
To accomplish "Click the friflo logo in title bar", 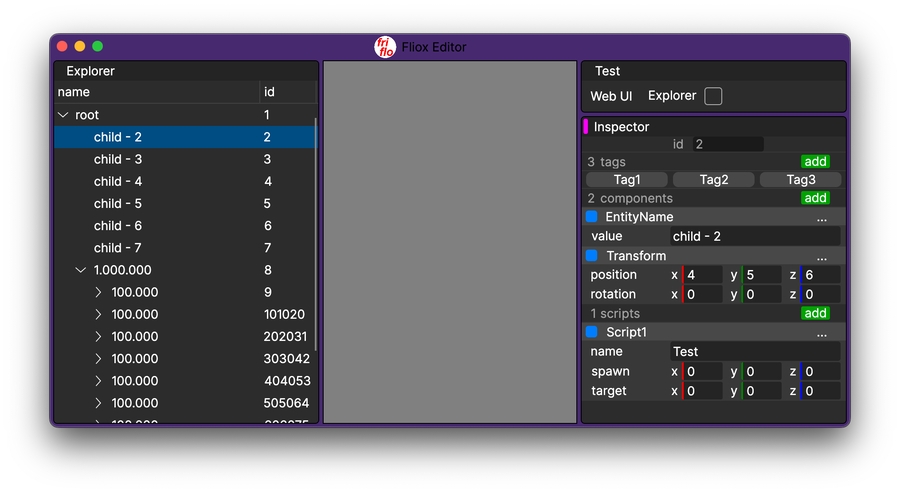I will pos(385,47).
